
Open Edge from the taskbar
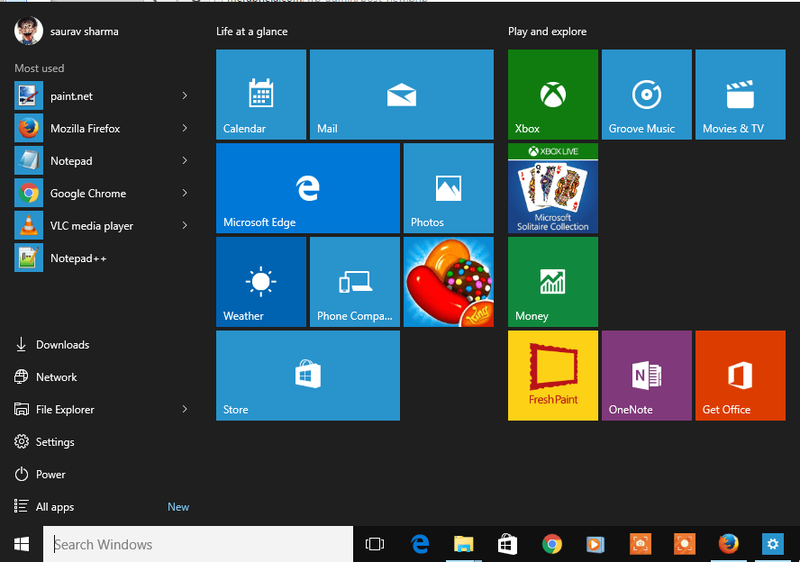tap(420, 544)
